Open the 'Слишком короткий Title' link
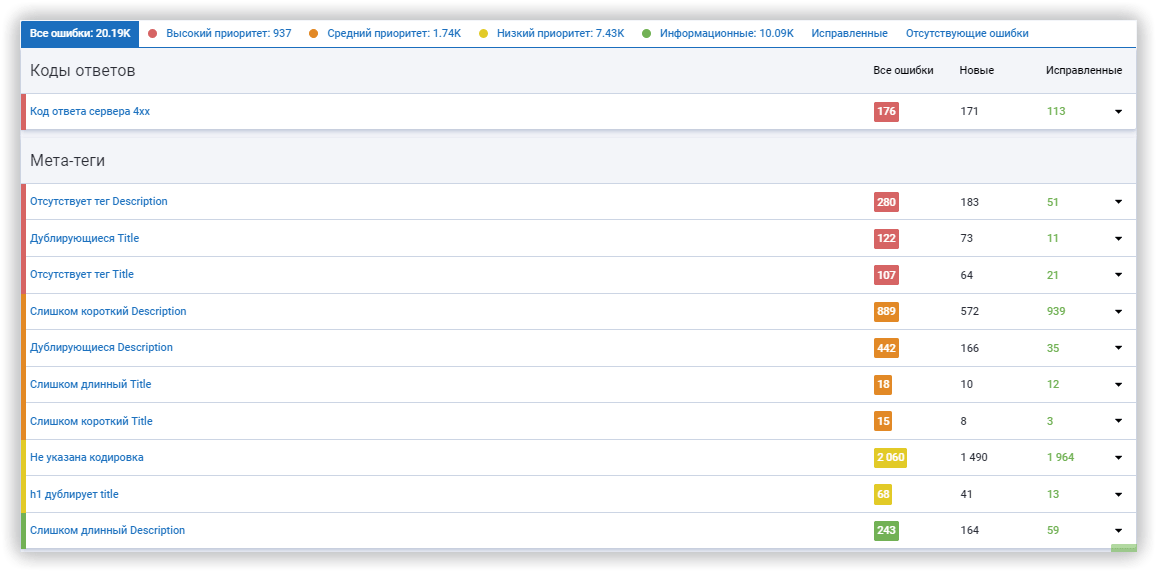Screen dimensions: 1157x572 [x=91, y=421]
